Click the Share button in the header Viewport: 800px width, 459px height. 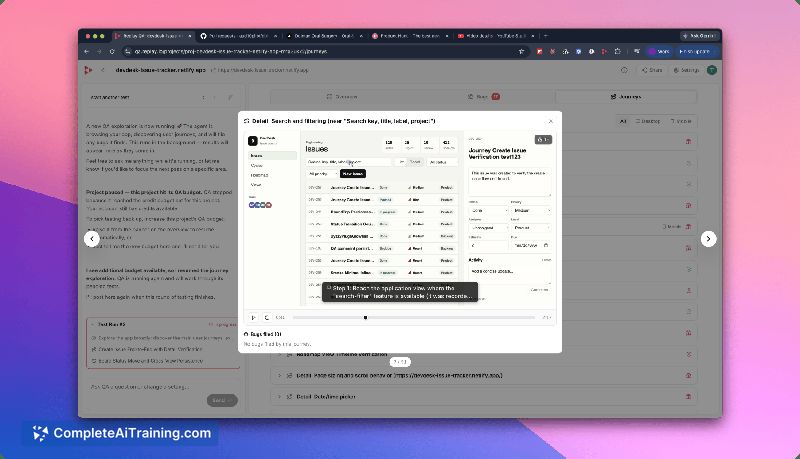[652, 70]
